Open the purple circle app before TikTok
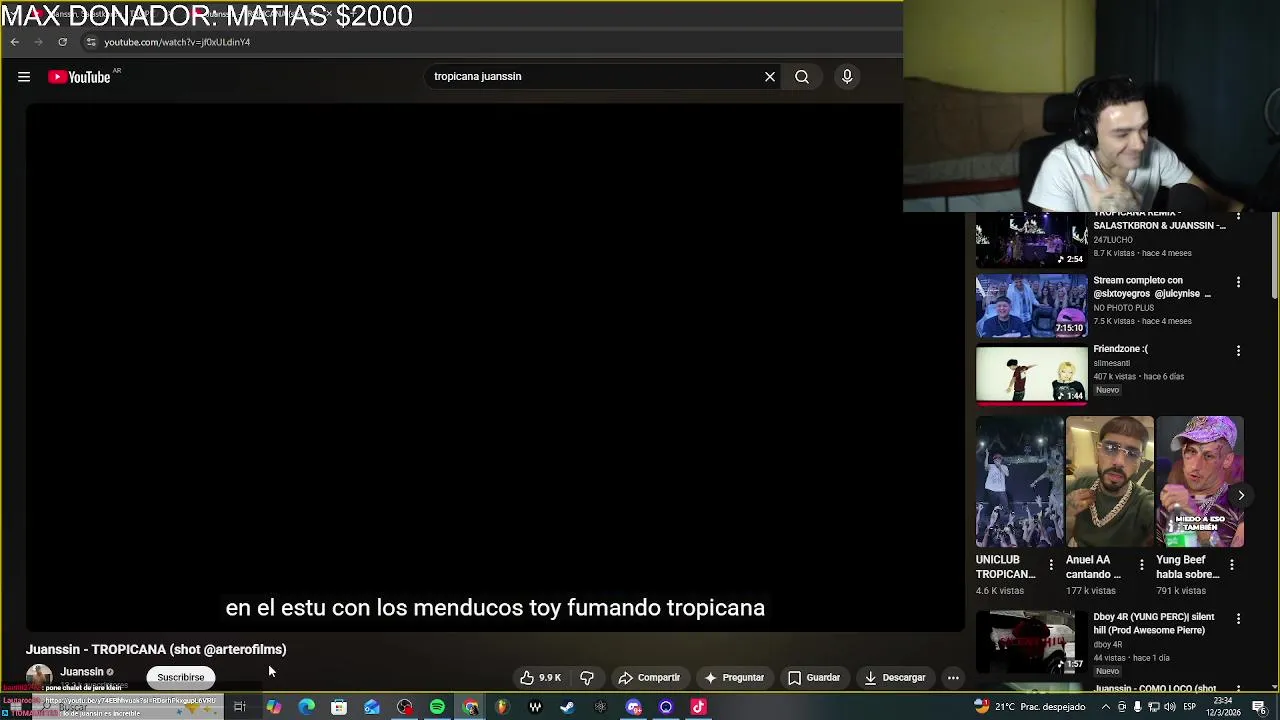 pos(666,707)
